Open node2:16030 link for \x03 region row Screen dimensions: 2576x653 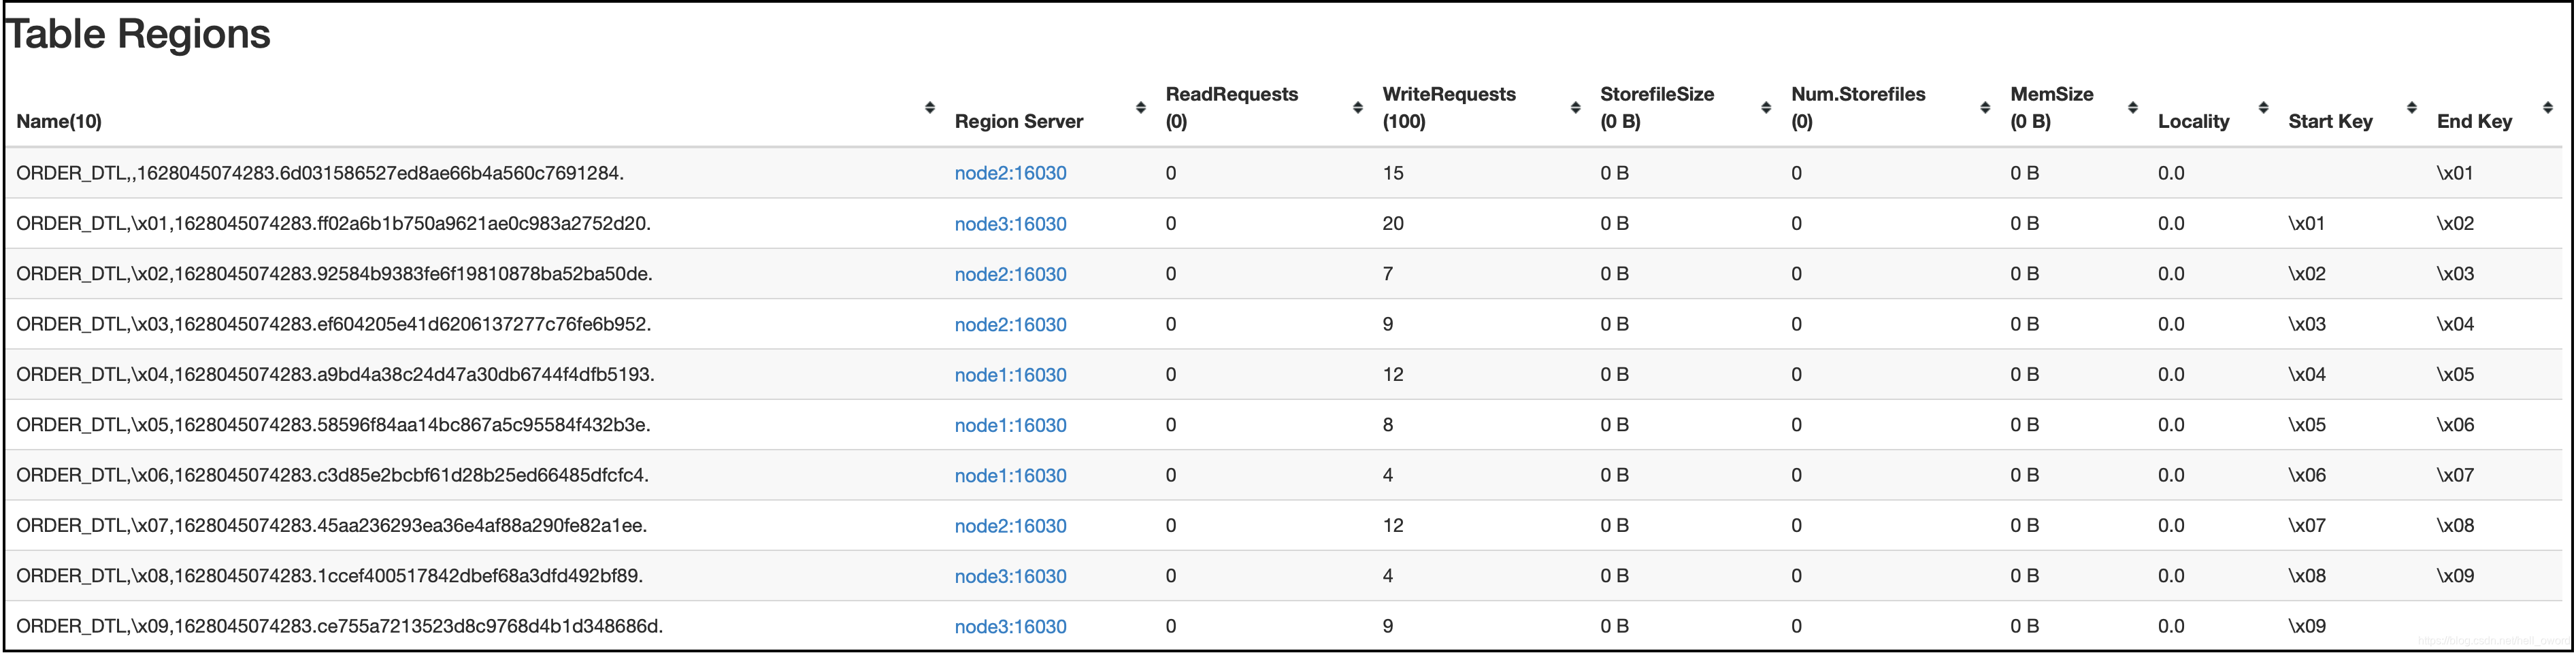point(1010,324)
